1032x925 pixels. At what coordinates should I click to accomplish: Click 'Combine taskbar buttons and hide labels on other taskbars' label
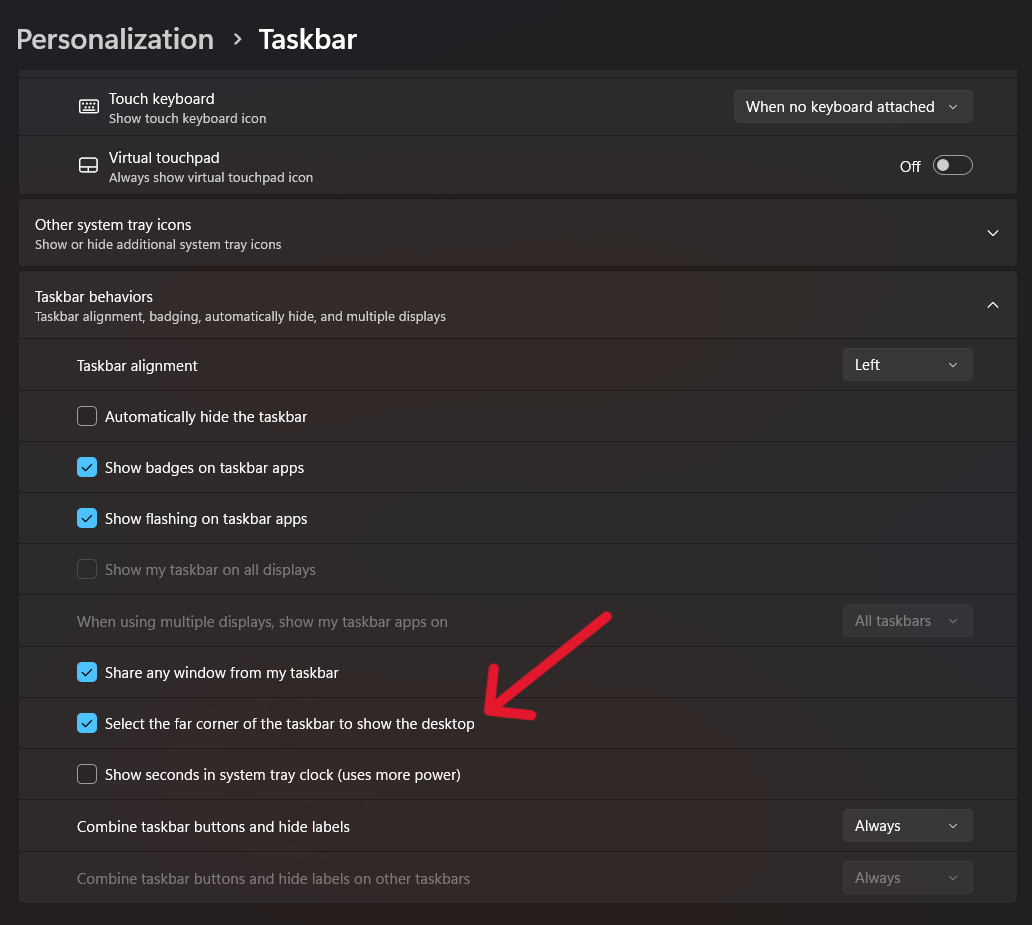tap(273, 879)
